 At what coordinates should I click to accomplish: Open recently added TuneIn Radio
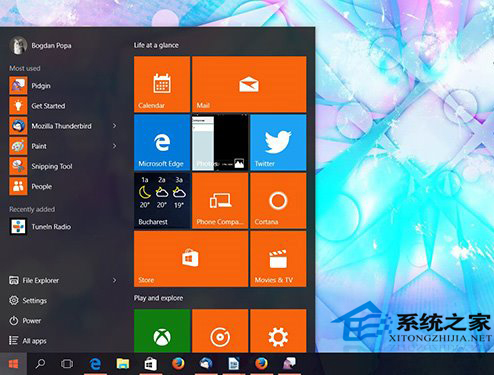[x=63, y=227]
